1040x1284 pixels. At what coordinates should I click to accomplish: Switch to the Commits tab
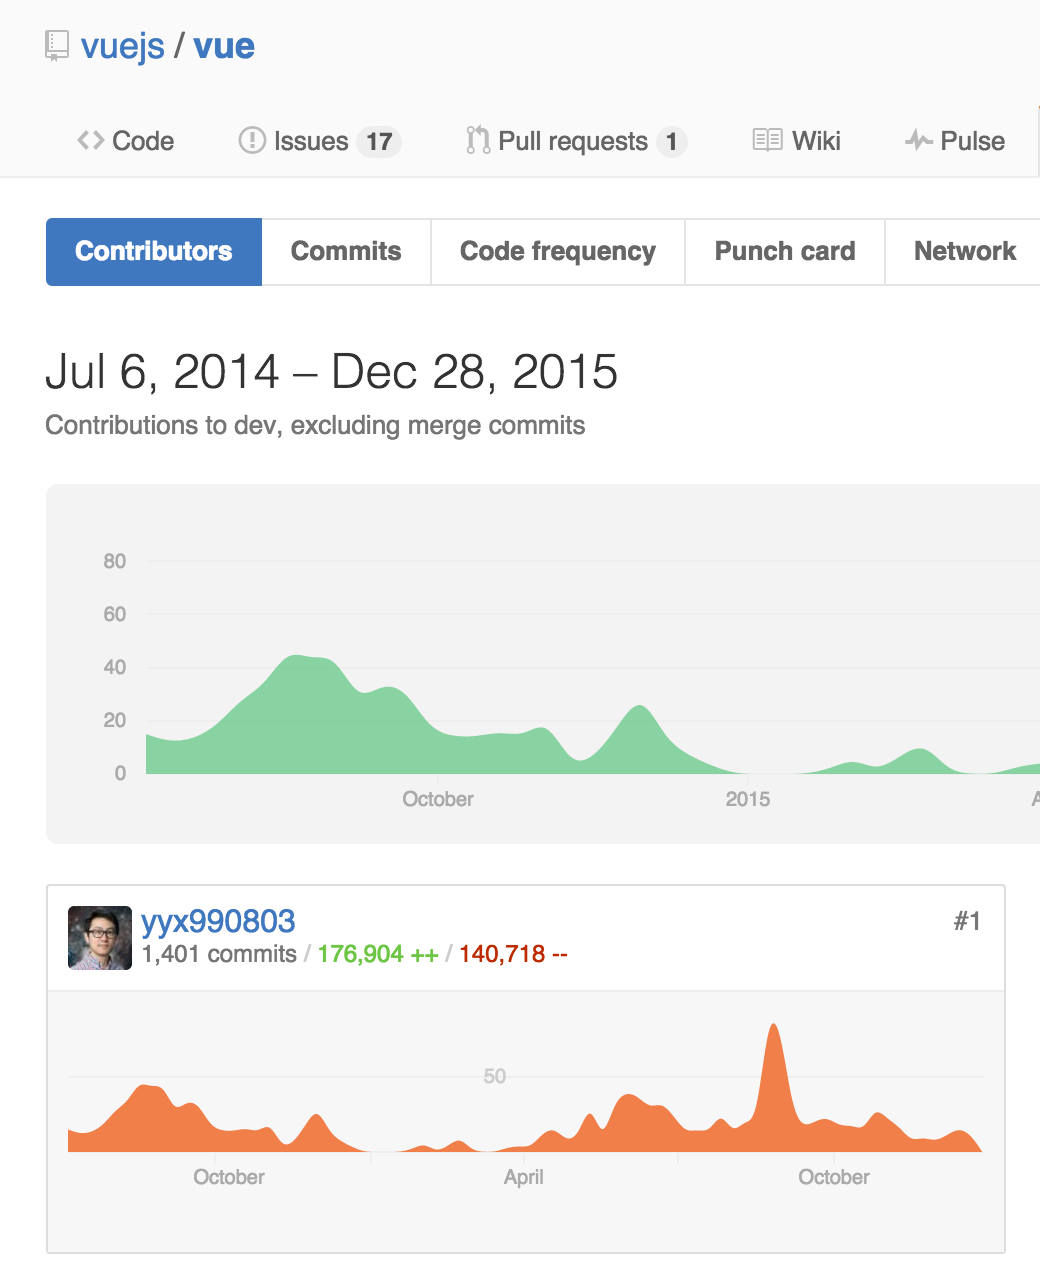pos(346,252)
